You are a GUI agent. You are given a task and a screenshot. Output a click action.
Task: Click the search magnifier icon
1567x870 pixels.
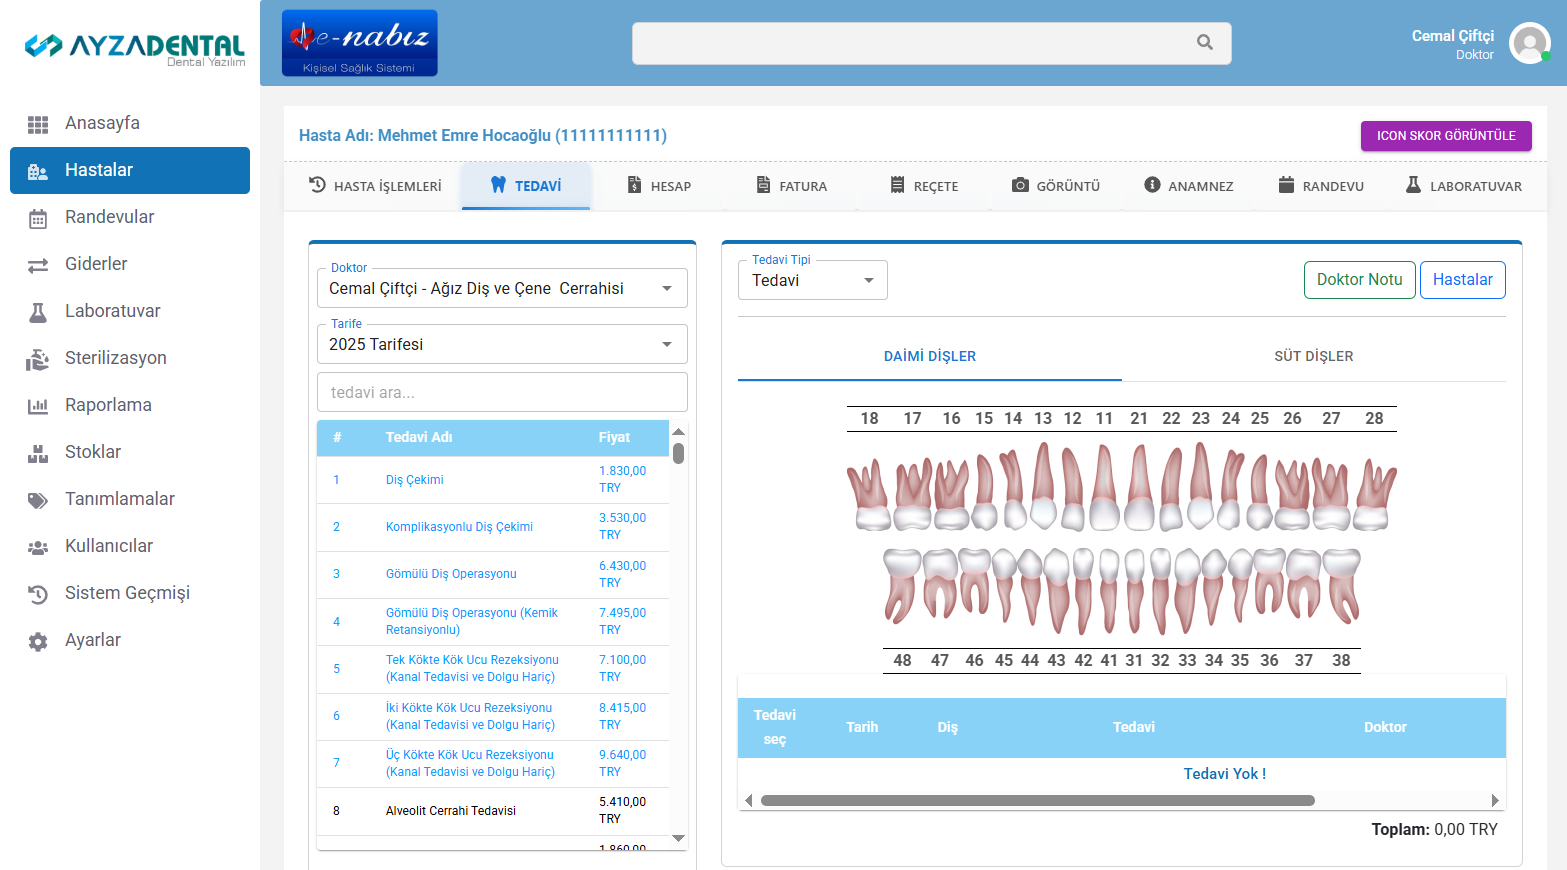(1204, 43)
